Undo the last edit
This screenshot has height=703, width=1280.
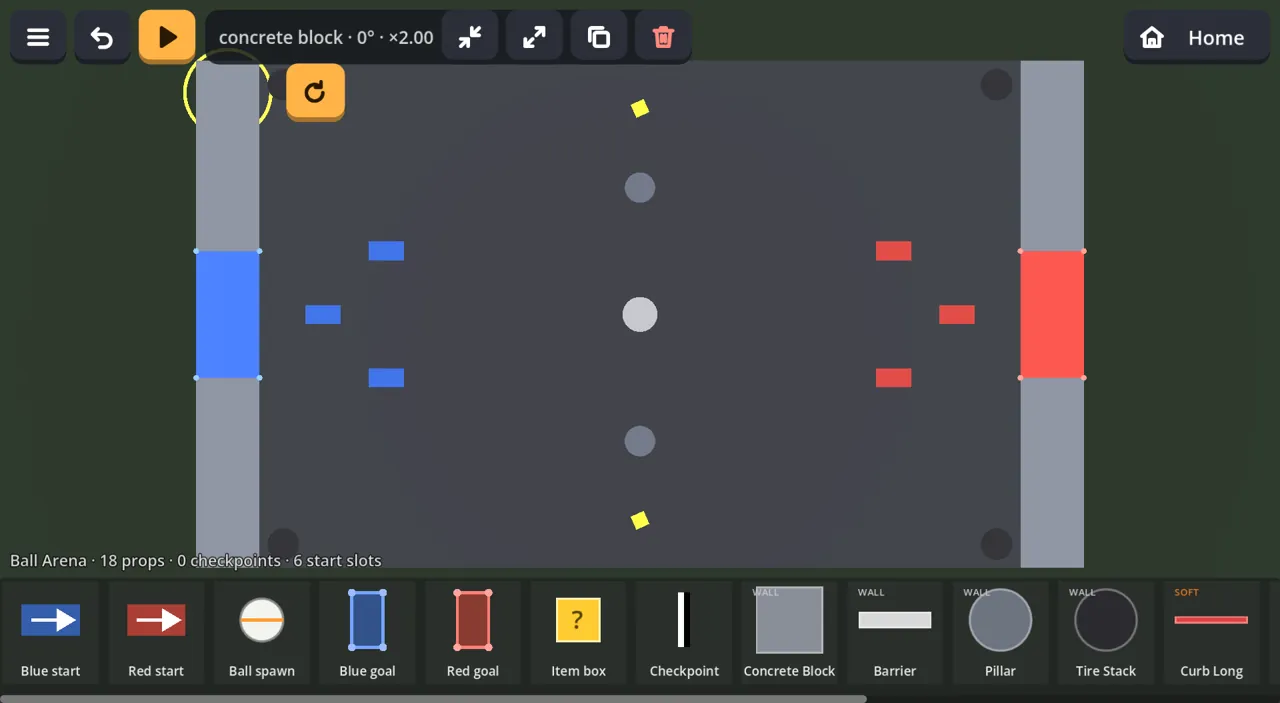coord(102,37)
